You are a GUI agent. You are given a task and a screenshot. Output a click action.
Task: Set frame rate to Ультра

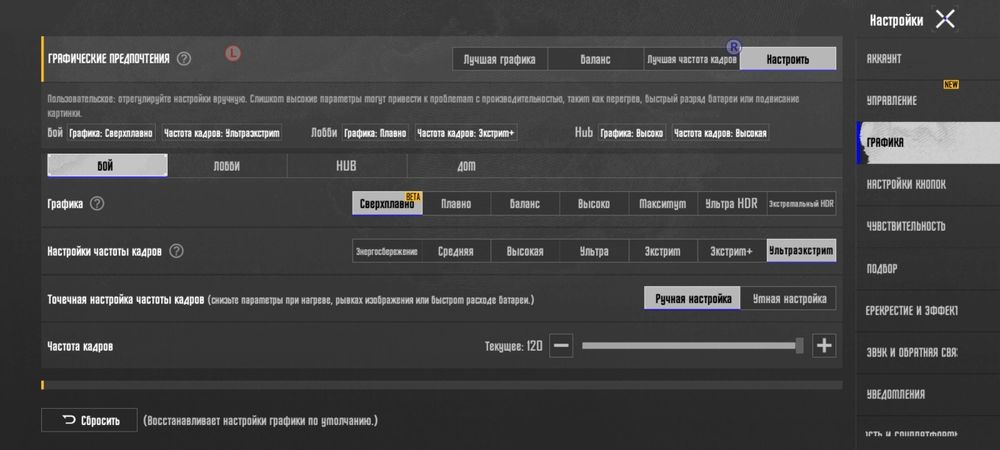(594, 251)
